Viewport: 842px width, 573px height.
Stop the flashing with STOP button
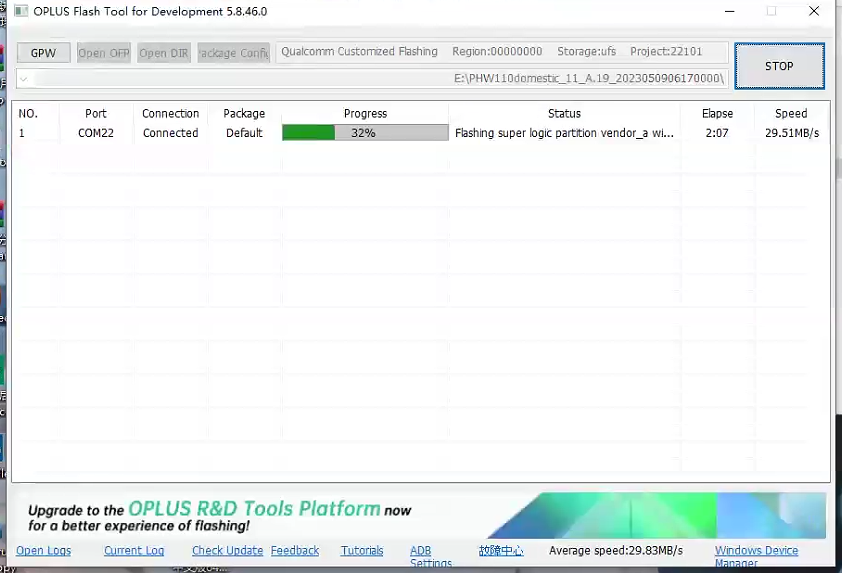click(779, 66)
